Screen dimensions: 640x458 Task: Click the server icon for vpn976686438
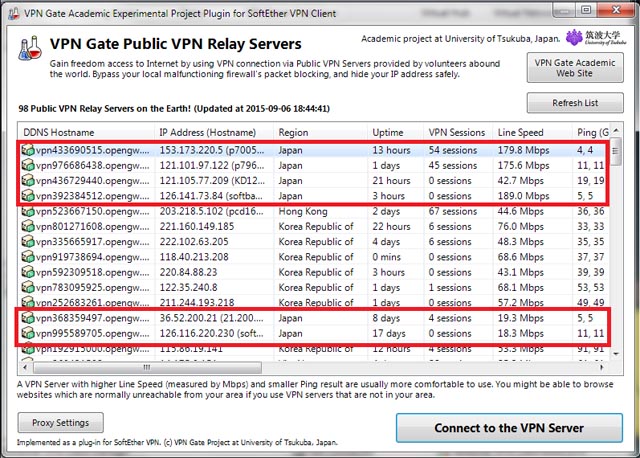(x=28, y=167)
